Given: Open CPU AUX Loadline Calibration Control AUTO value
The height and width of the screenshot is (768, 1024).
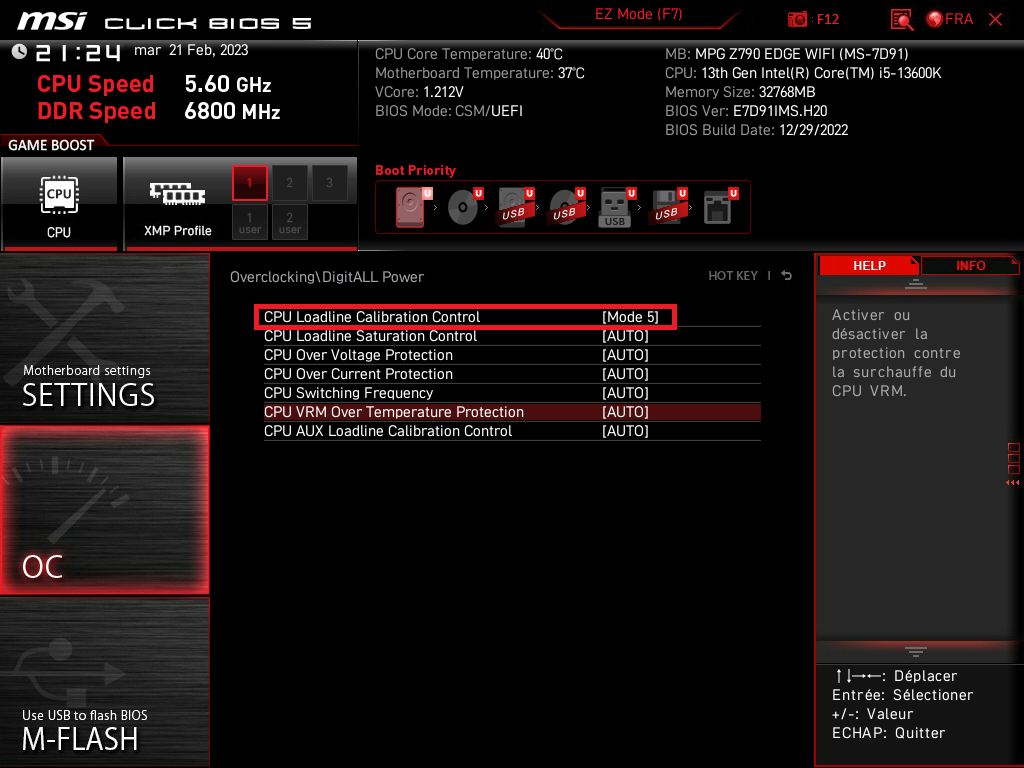Looking at the screenshot, I should coord(625,431).
